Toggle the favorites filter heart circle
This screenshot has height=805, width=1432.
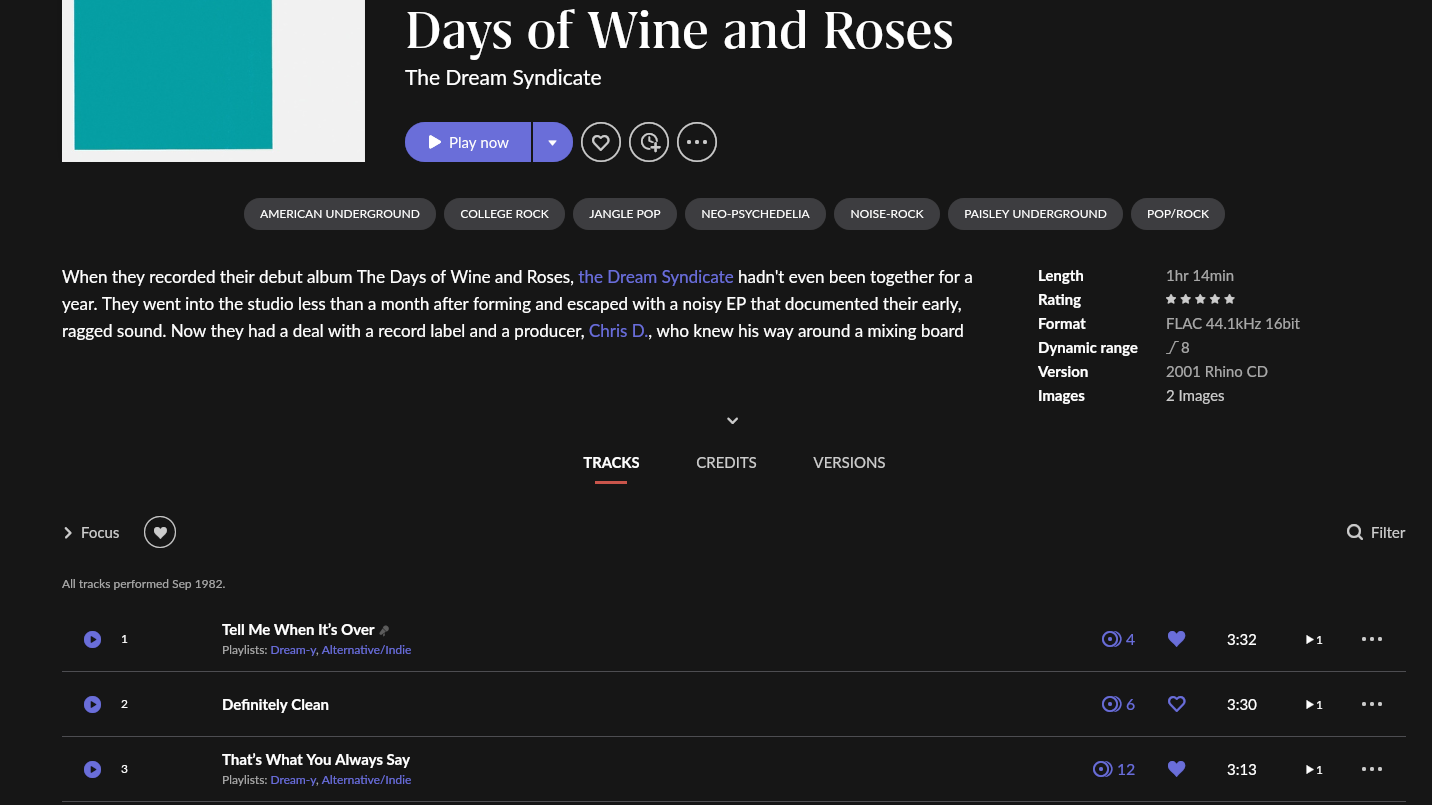pyautogui.click(x=160, y=532)
